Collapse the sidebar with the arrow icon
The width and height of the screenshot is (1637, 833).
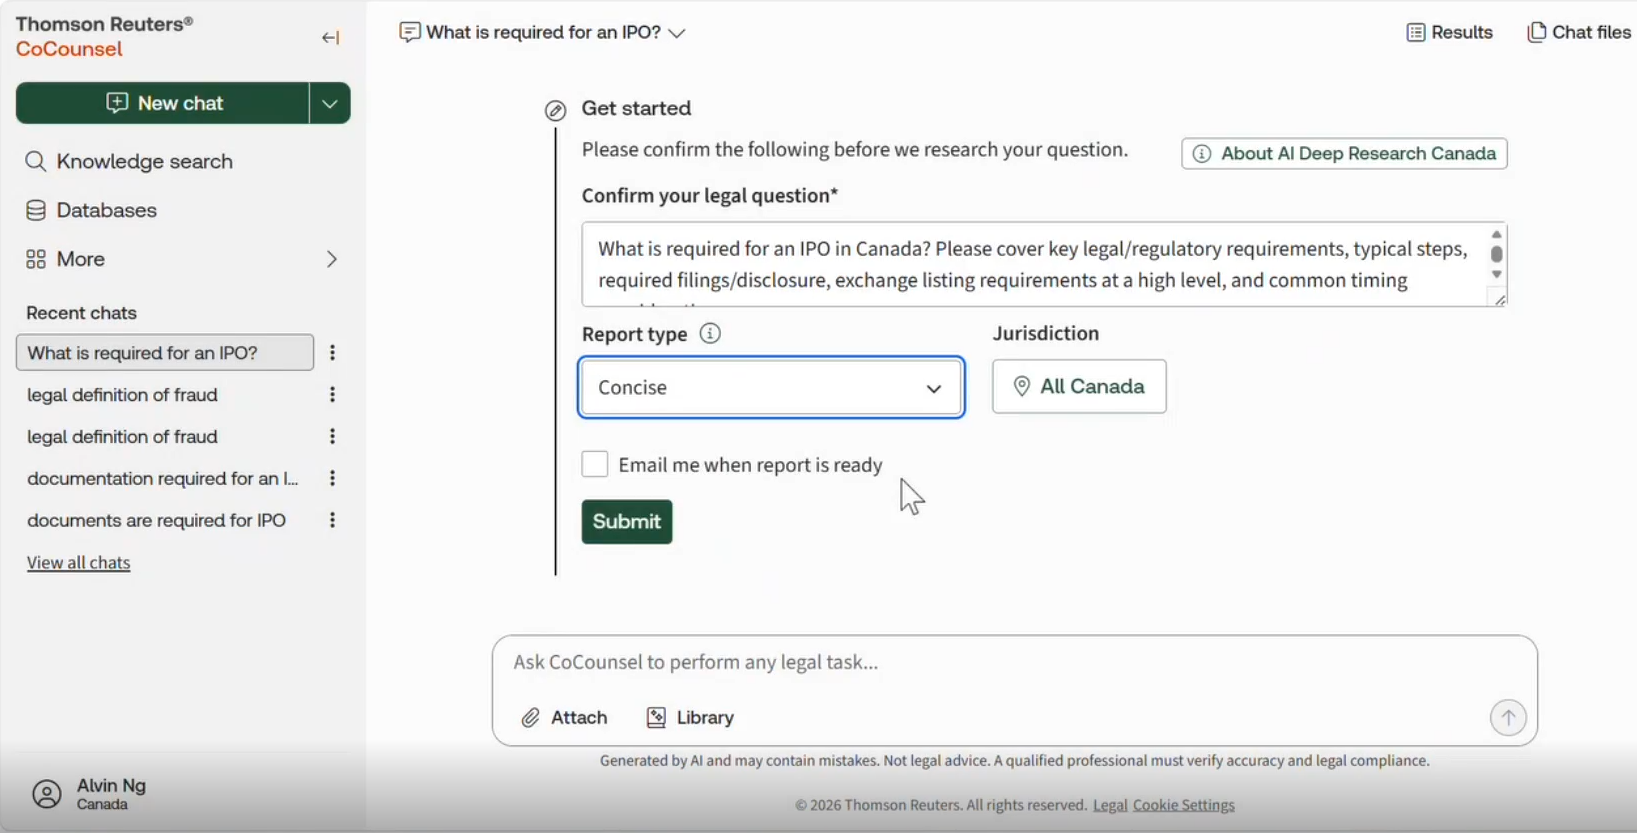click(331, 38)
